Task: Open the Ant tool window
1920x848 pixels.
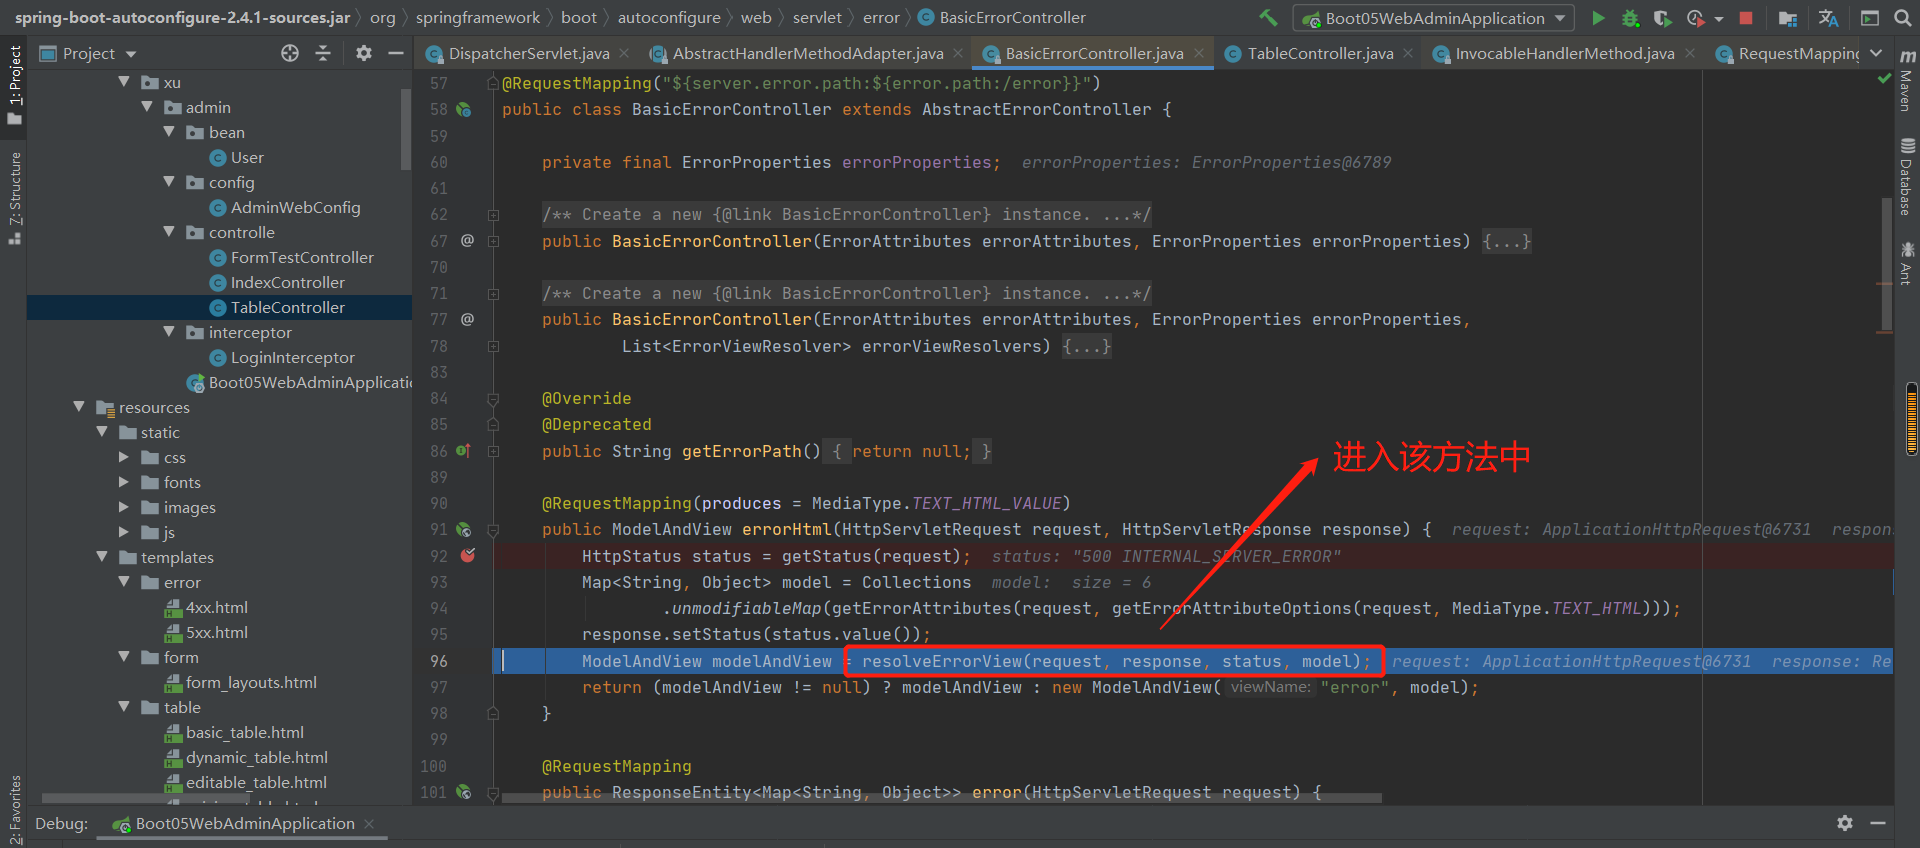Action: (1907, 263)
